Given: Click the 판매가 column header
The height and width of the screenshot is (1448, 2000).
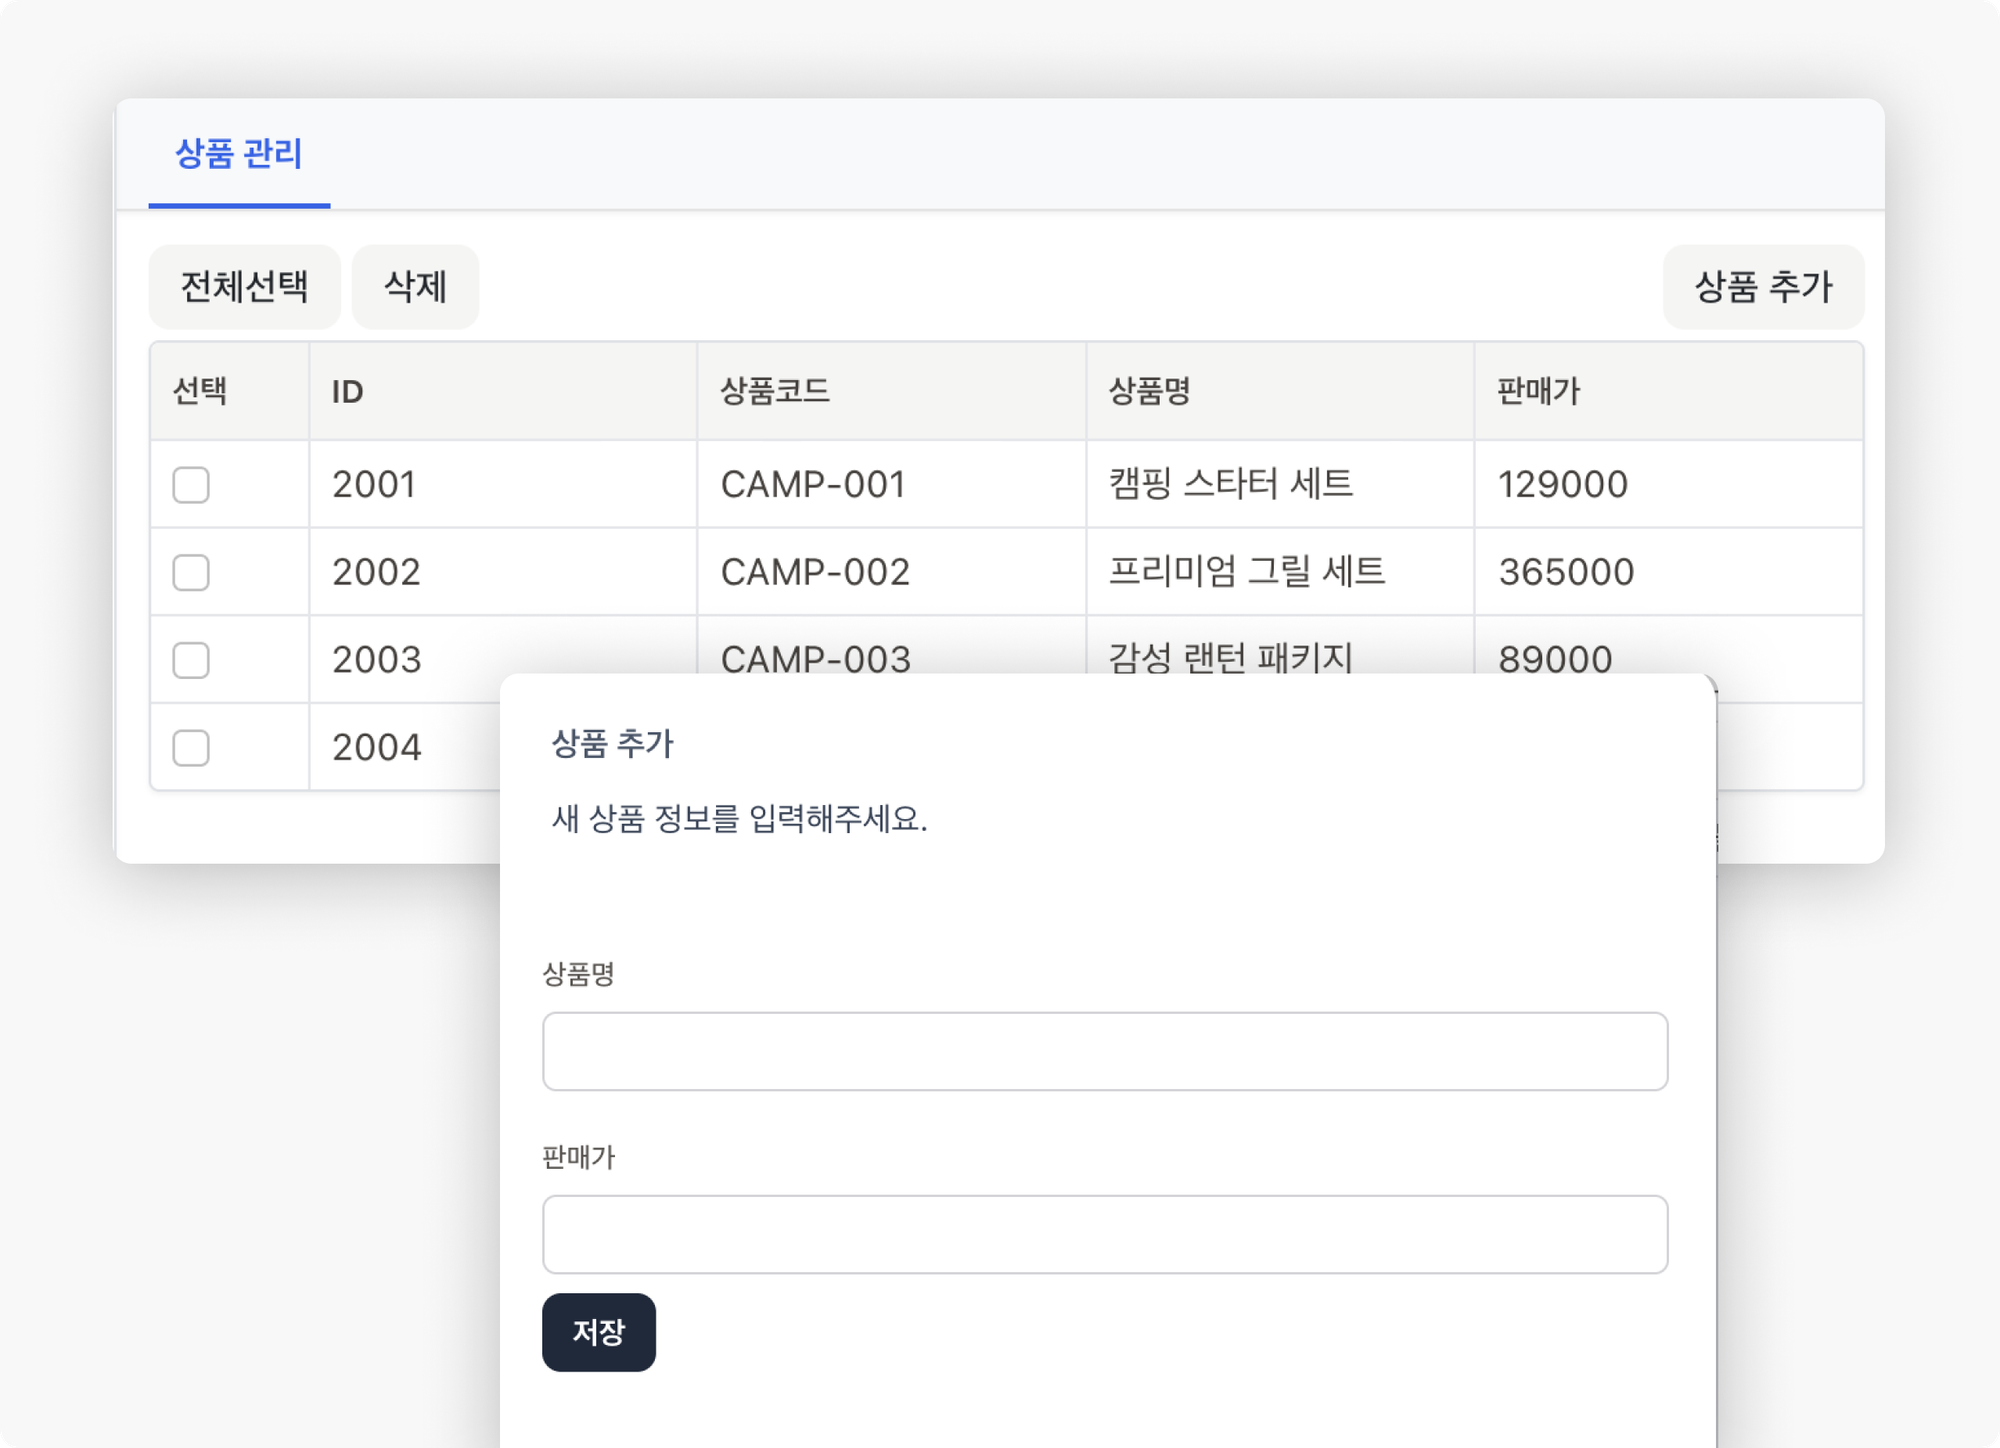Looking at the screenshot, I should [1538, 392].
